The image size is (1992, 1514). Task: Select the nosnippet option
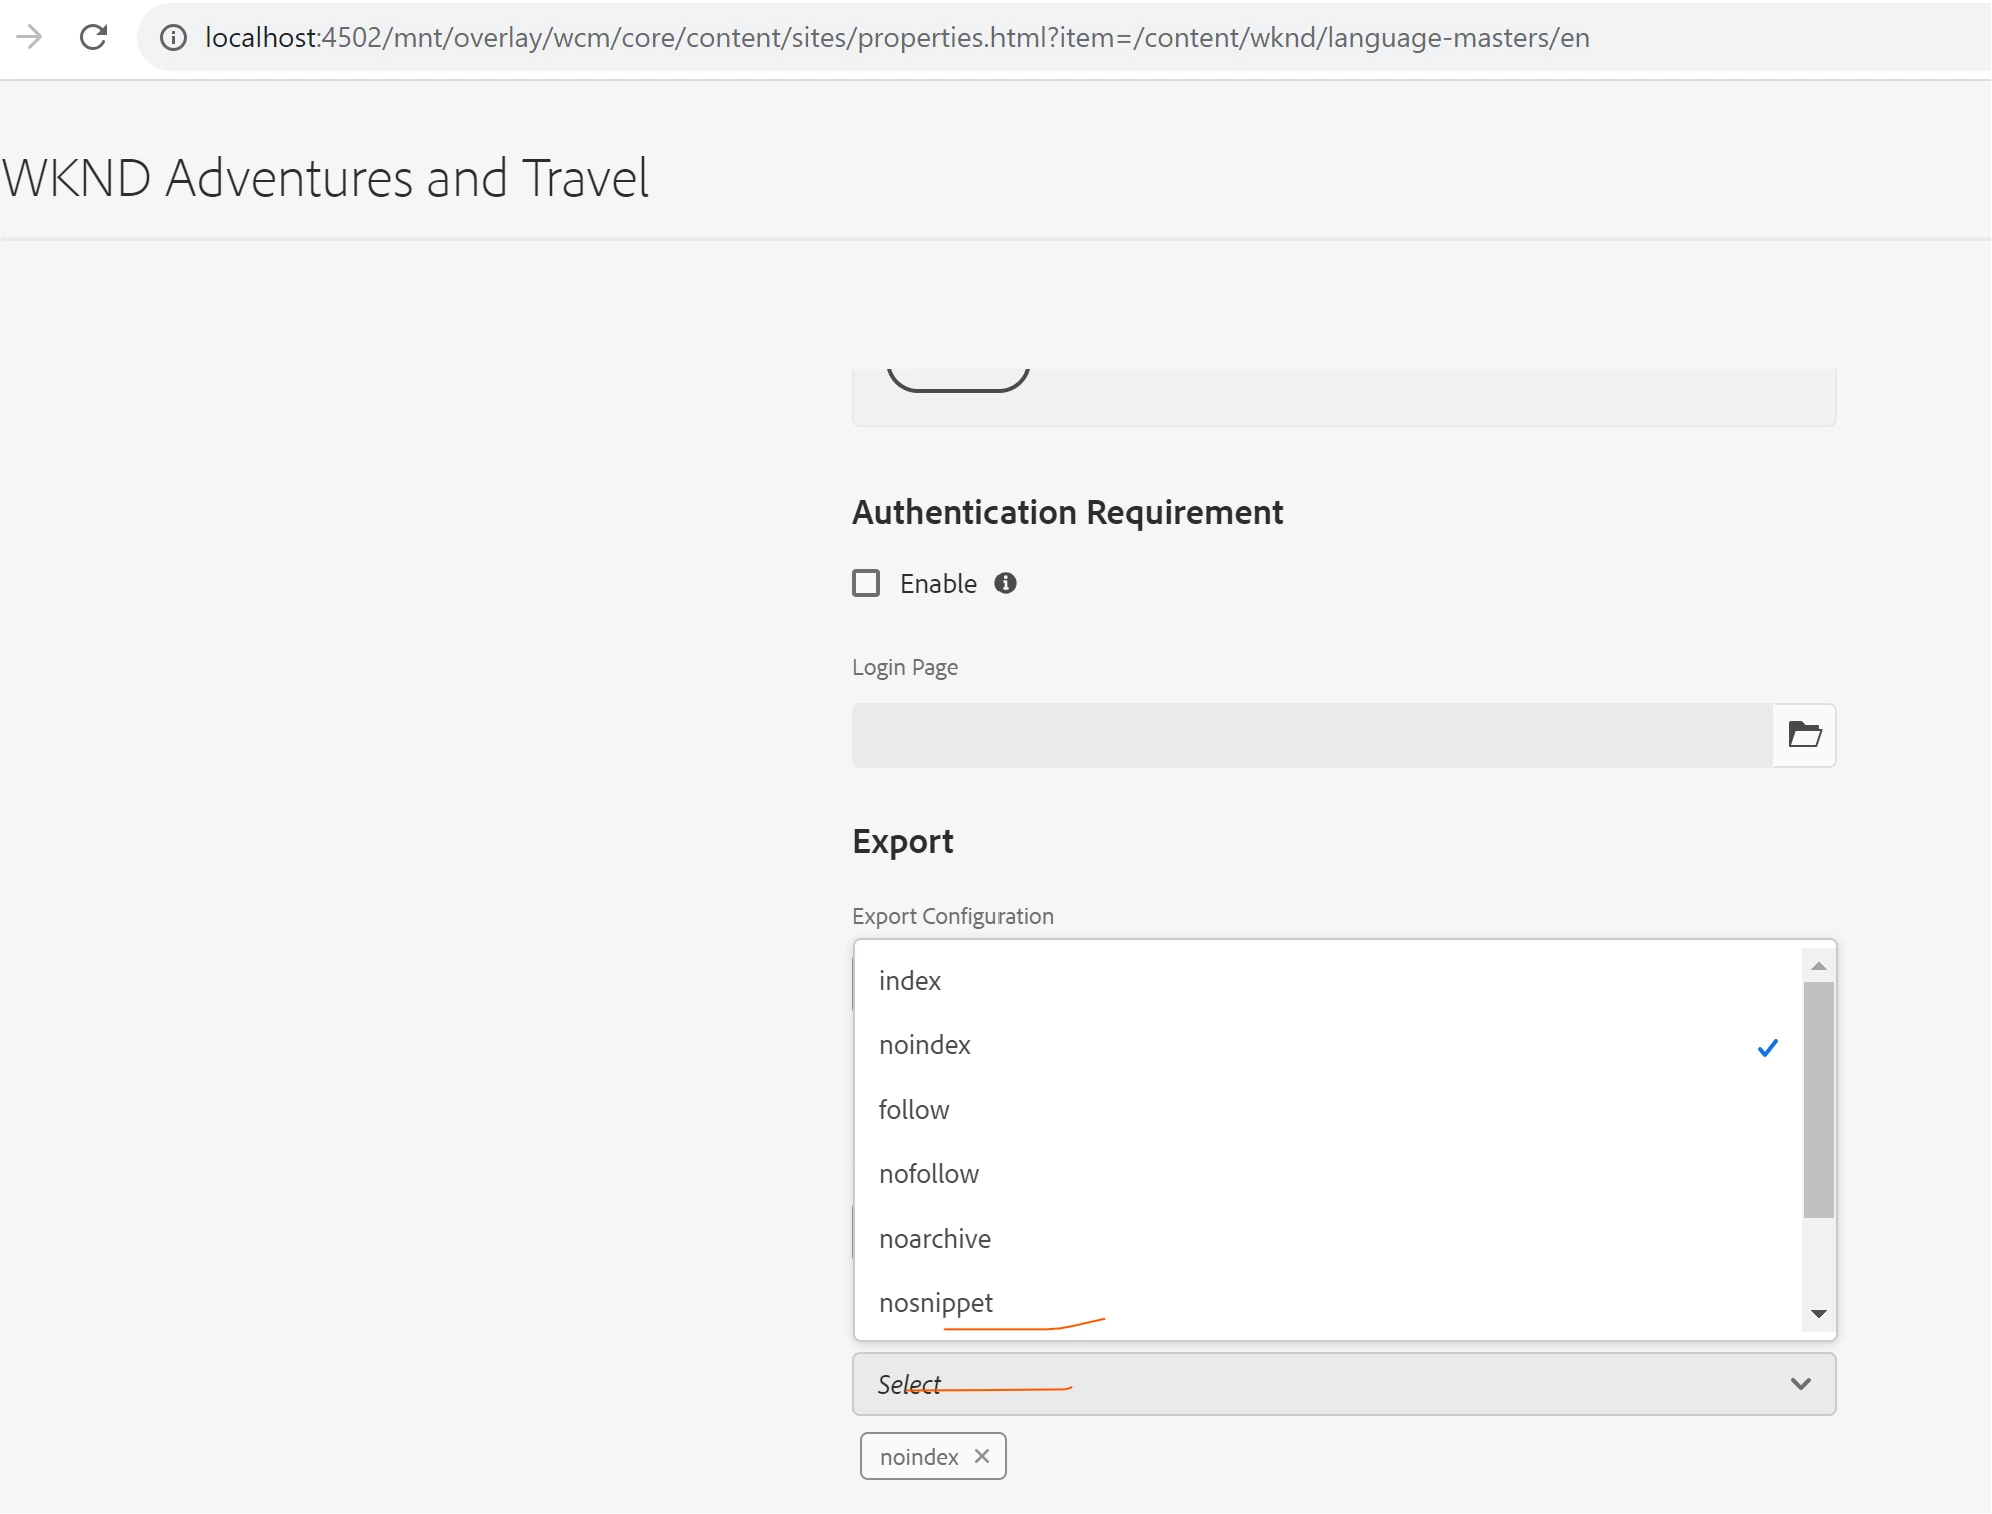click(x=936, y=1303)
